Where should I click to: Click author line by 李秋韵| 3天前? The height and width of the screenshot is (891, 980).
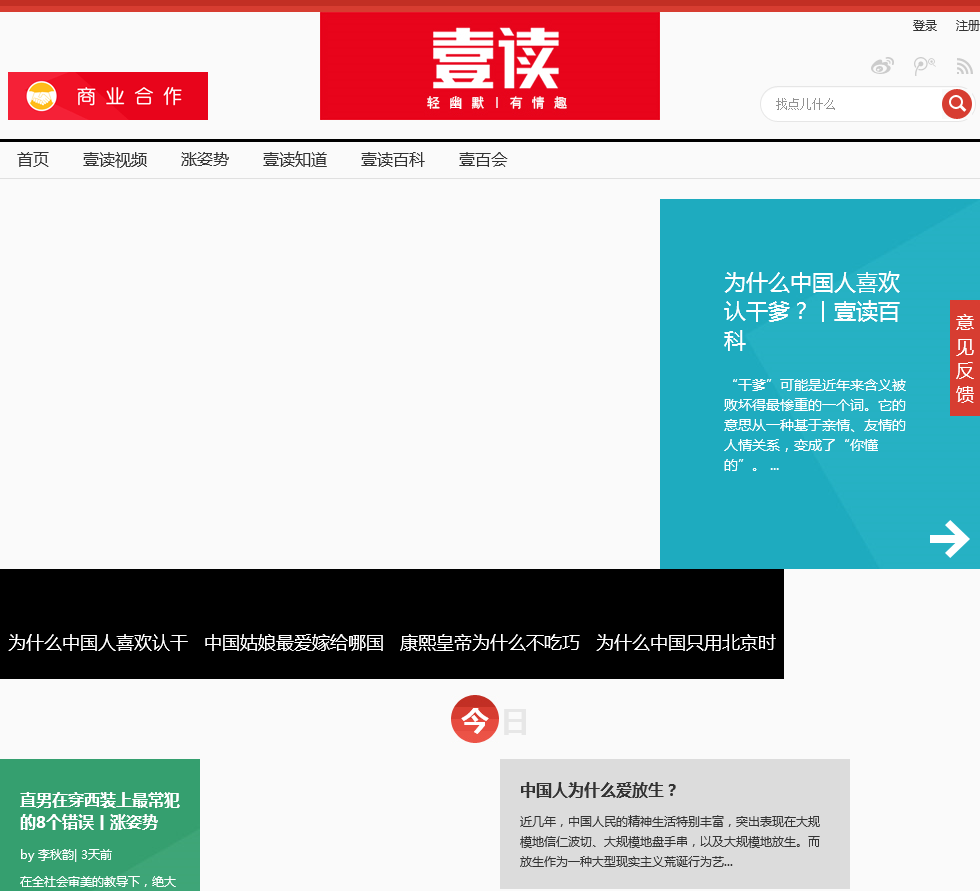click(x=66, y=855)
